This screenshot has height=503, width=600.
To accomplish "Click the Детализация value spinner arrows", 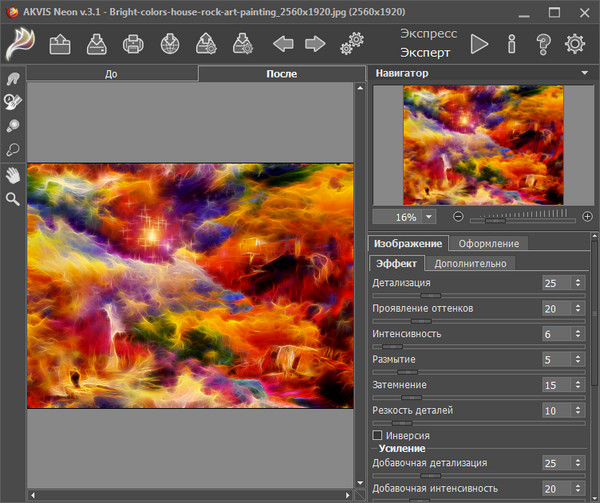I will (x=578, y=283).
